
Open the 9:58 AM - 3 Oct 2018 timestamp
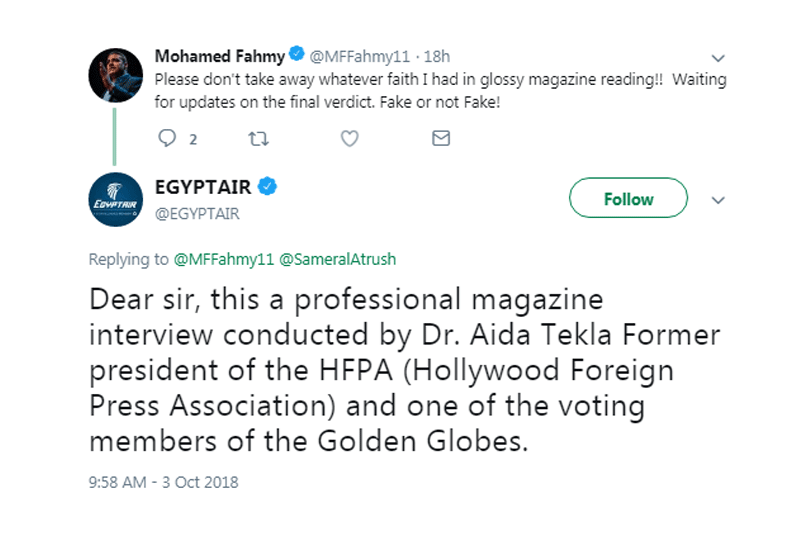pos(164,482)
